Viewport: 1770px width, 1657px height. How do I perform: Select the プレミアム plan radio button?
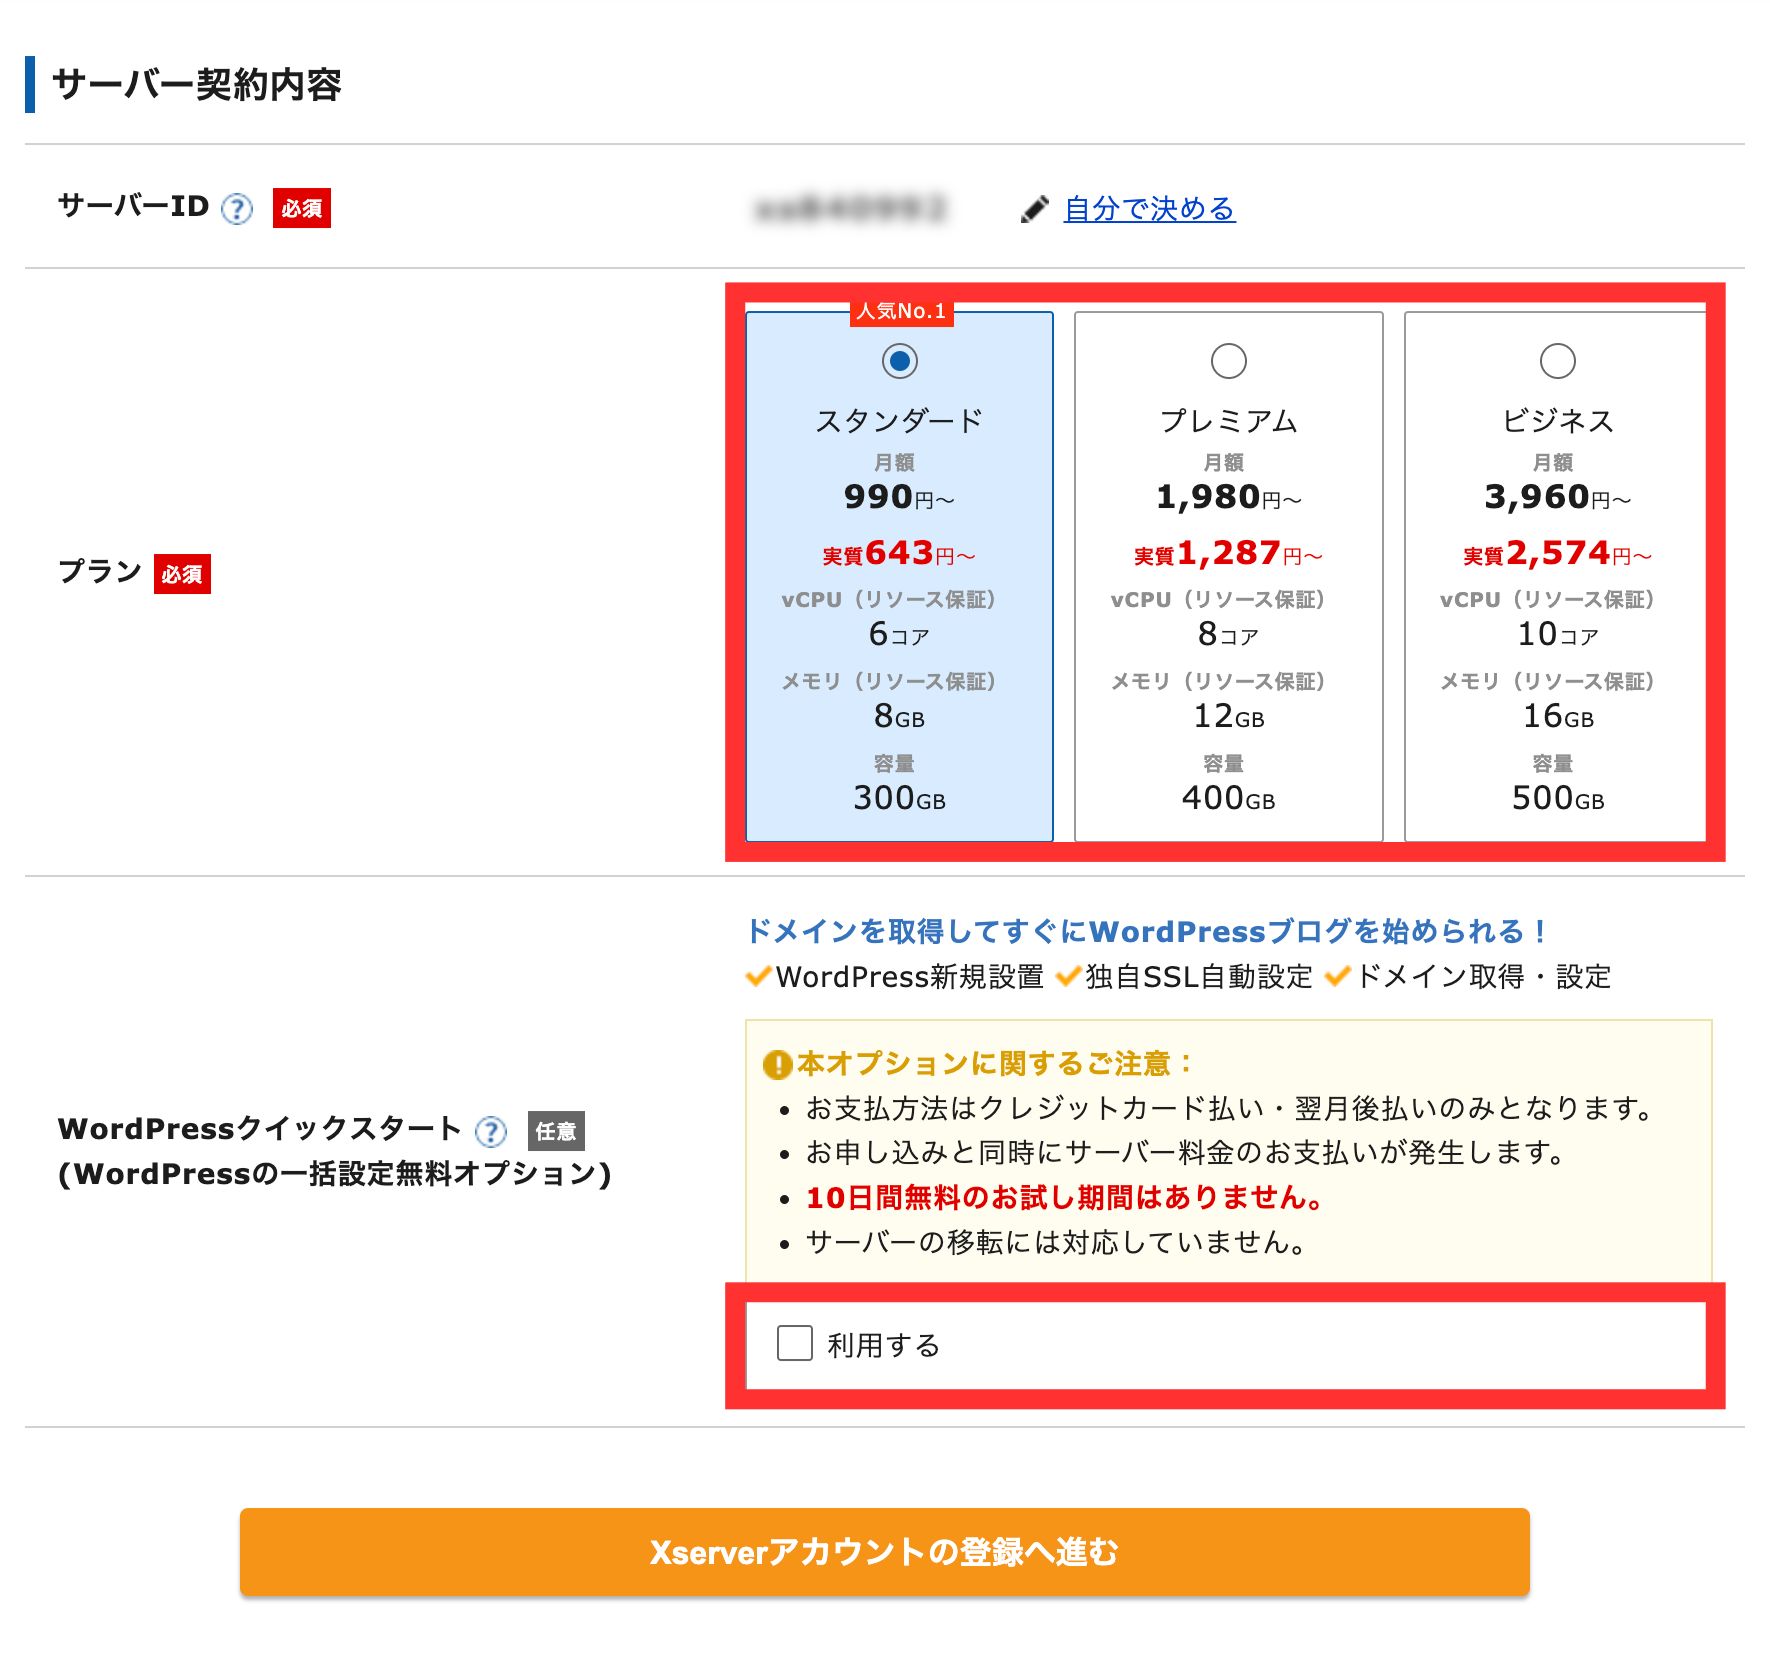coord(1228,361)
